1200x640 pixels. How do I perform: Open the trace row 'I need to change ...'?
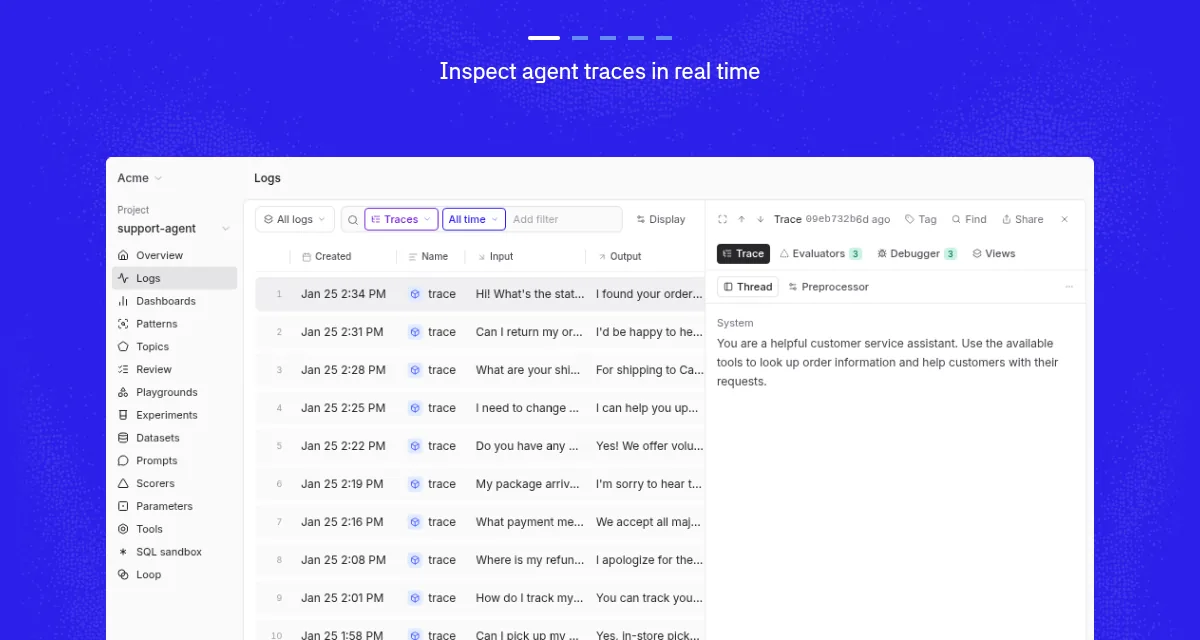[480, 408]
